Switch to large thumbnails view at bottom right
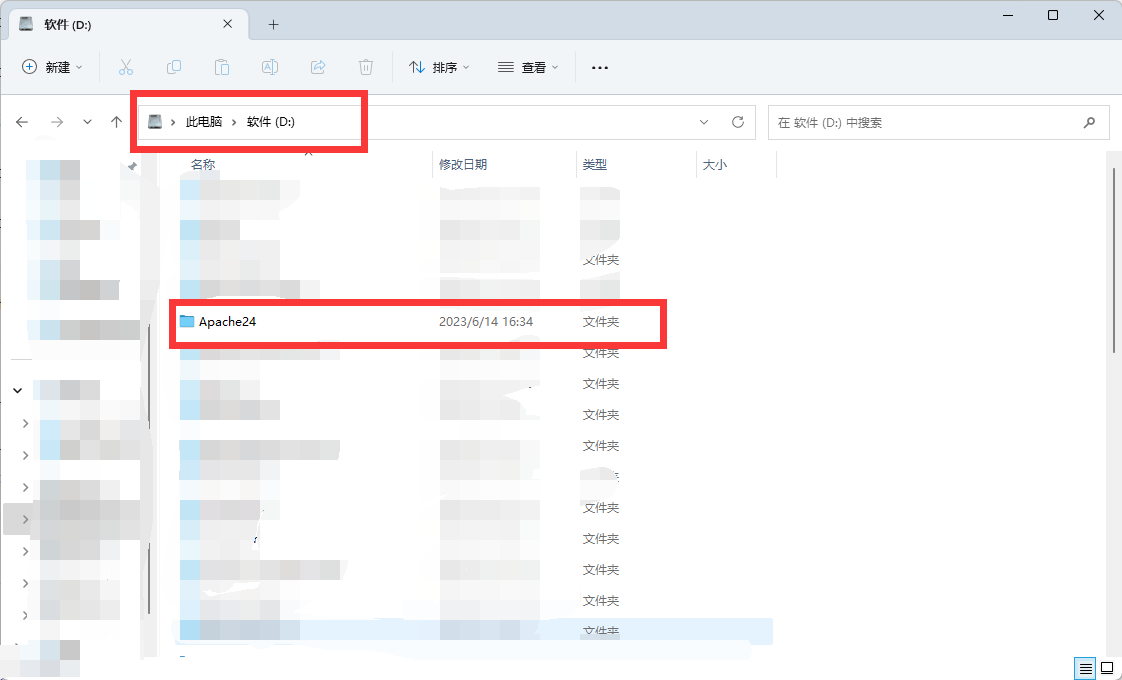This screenshot has height=680, width=1122. (1106, 668)
